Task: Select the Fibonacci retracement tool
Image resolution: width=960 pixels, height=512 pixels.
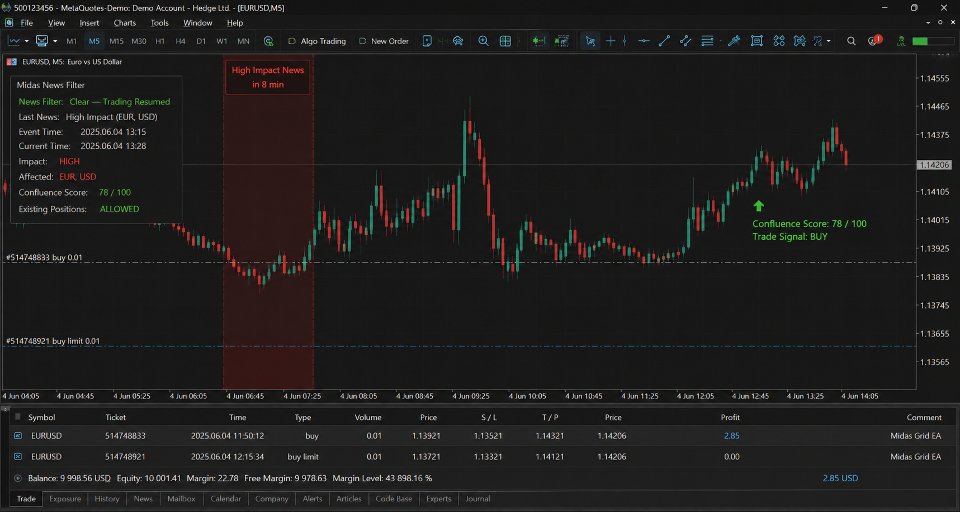Action: (x=707, y=41)
